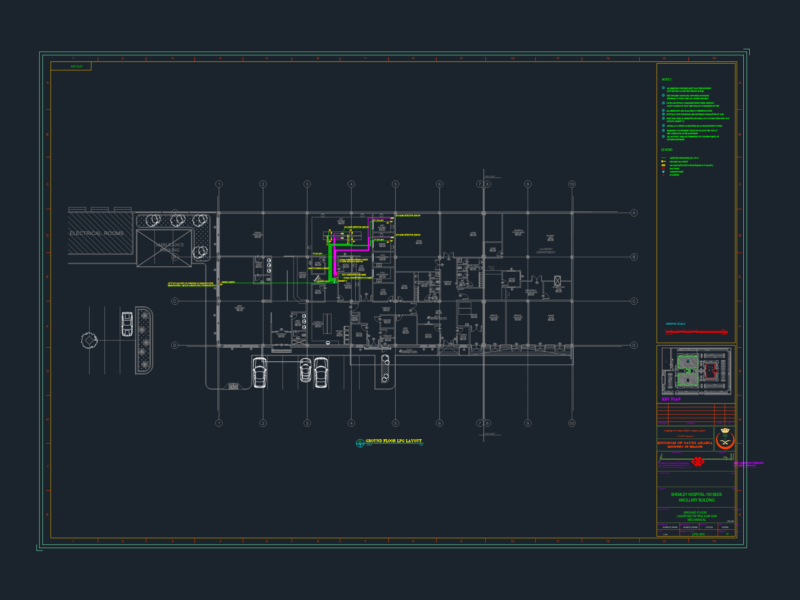The image size is (800, 600).
Task: Select the LEGEND heading
Action: point(667,150)
